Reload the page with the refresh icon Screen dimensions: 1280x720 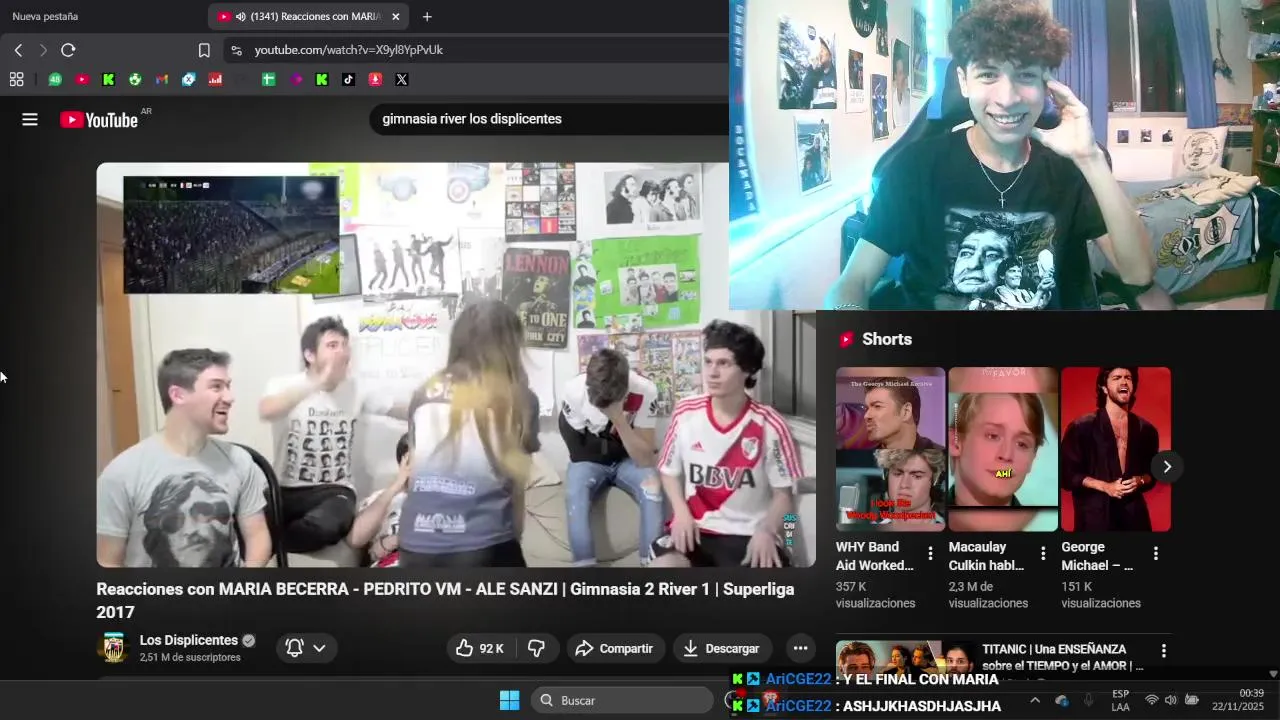click(68, 50)
